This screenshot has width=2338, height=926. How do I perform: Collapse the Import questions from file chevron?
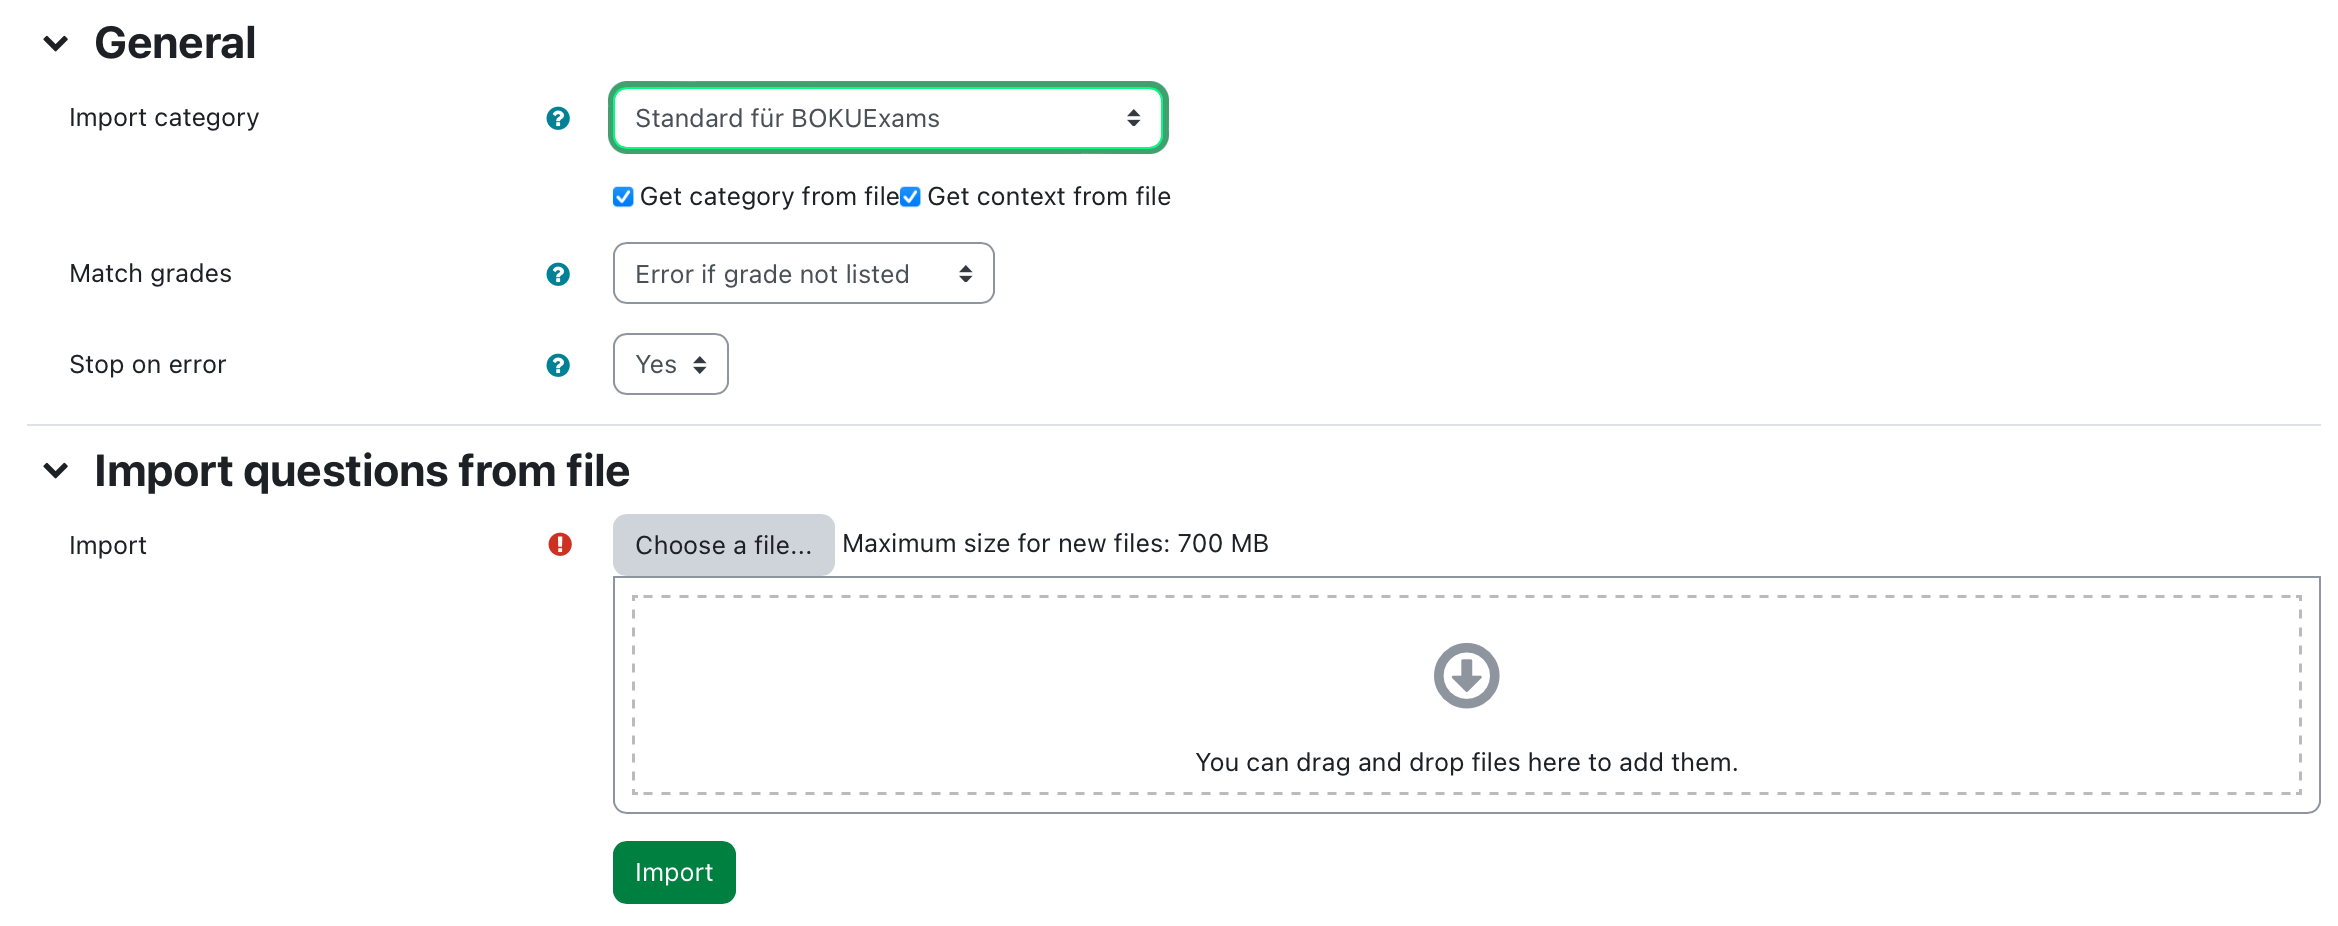point(56,470)
